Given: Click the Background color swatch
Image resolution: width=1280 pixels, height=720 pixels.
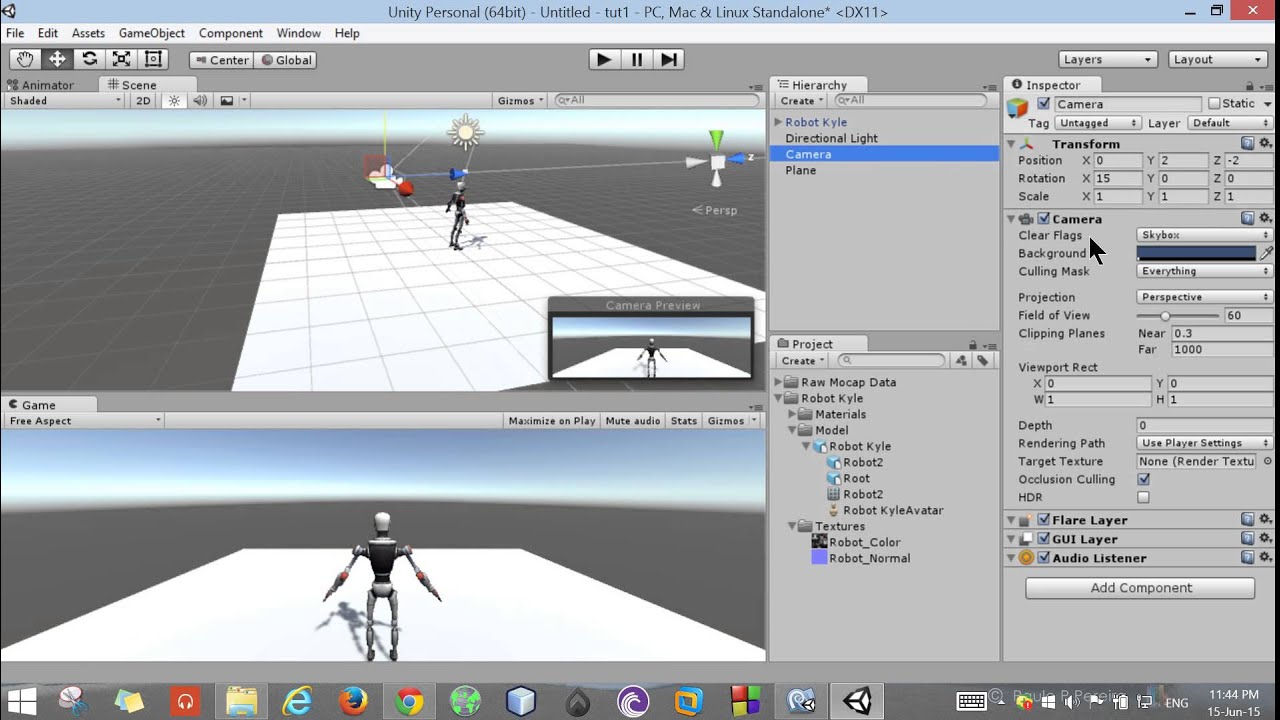Looking at the screenshot, I should (x=1196, y=253).
